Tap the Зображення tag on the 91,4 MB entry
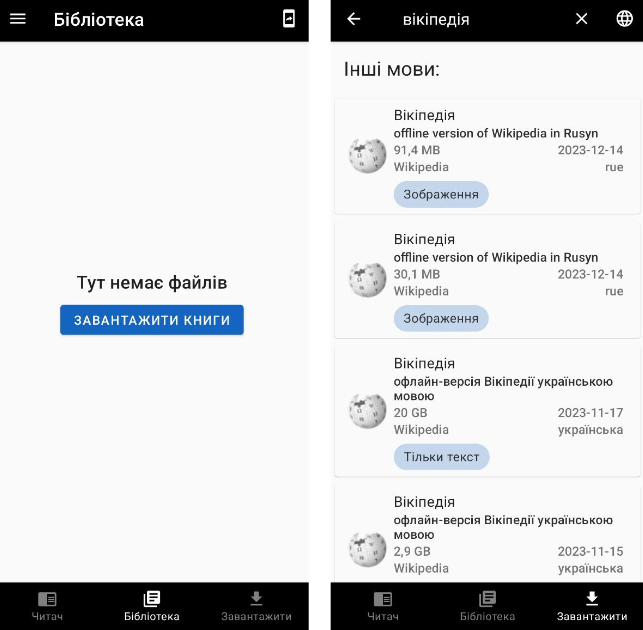Viewport: 643px width, 630px height. coord(440,194)
